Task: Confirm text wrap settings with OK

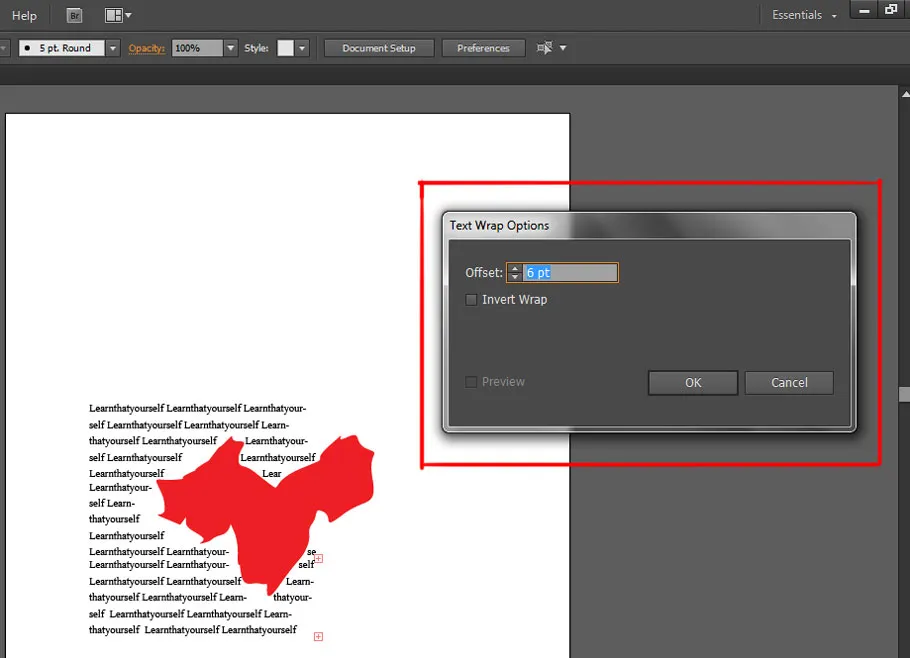Action: pos(692,382)
